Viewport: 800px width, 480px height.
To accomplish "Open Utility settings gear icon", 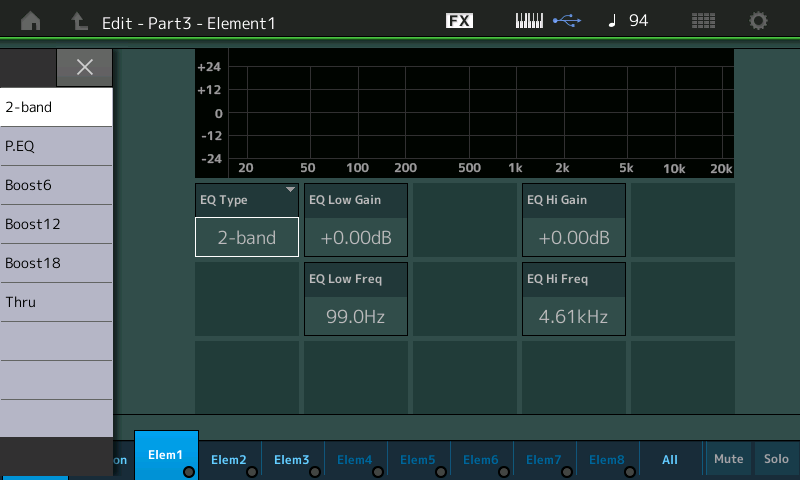I will click(758, 21).
